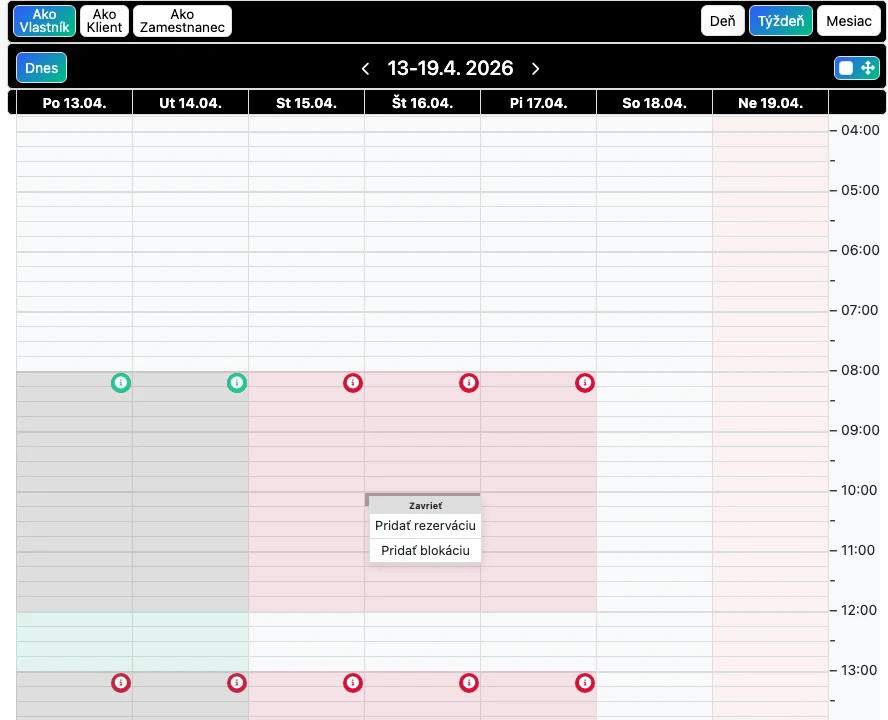Jump to today with Dnes button

coord(41,68)
